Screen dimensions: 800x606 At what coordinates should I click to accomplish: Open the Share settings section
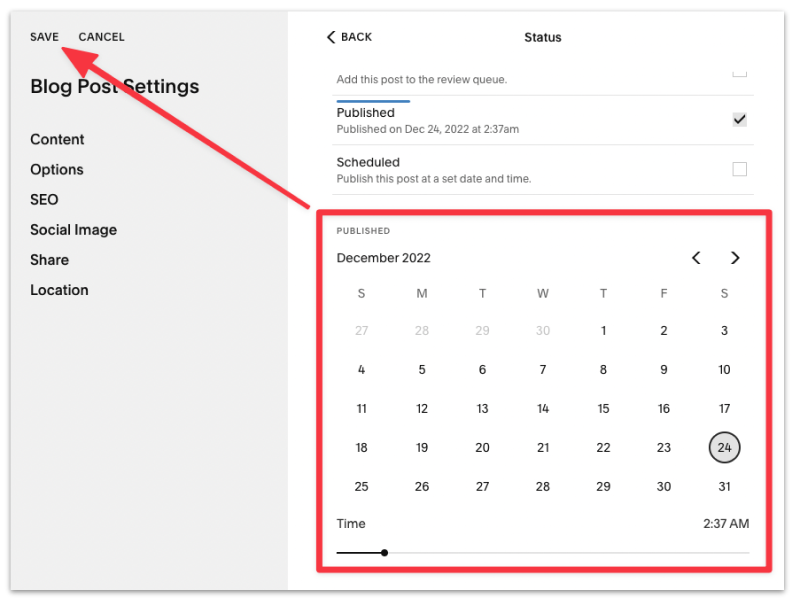(x=49, y=260)
